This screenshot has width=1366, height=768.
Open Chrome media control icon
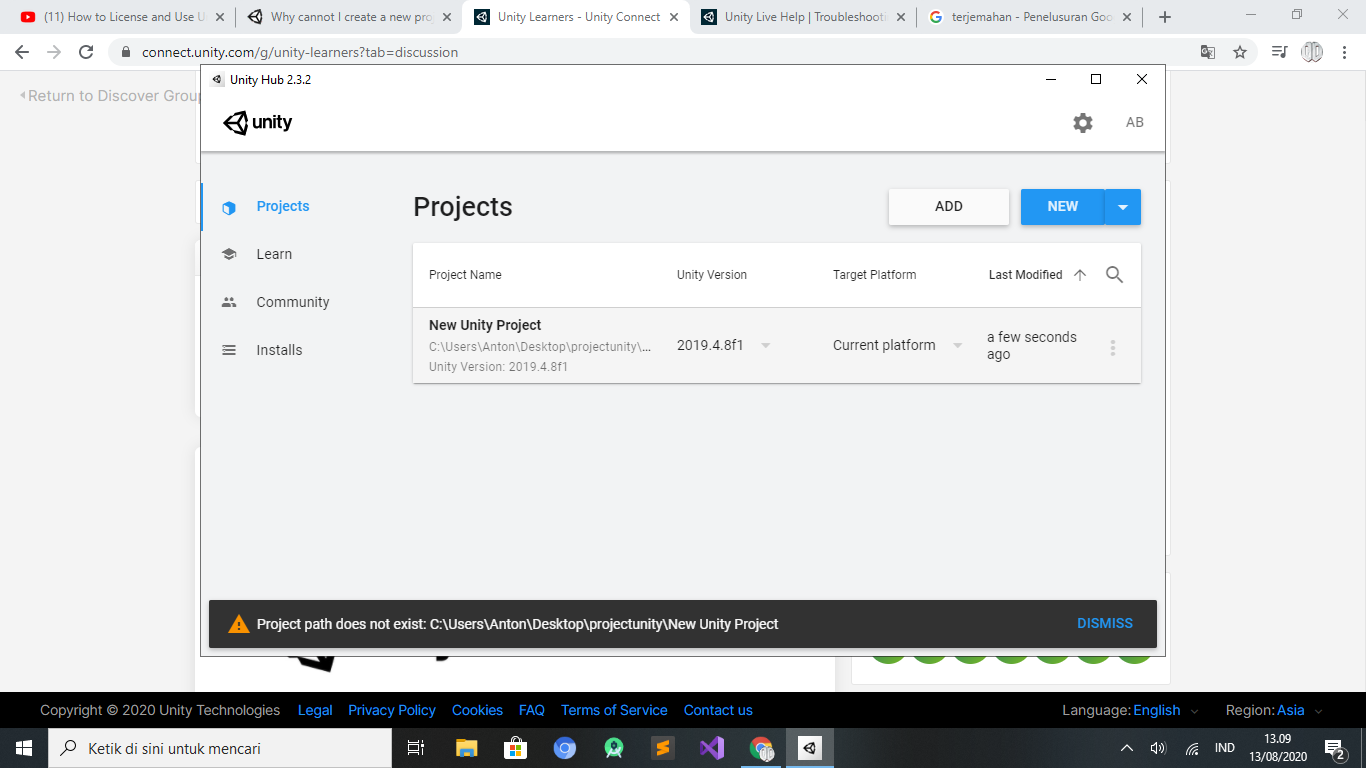pyautogui.click(x=1279, y=52)
